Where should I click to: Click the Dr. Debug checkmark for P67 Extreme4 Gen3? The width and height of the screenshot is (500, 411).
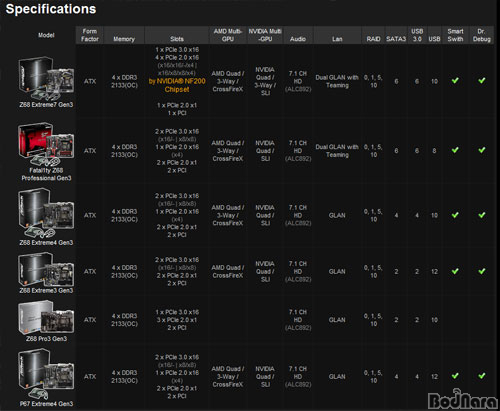pyautogui.click(x=482, y=376)
